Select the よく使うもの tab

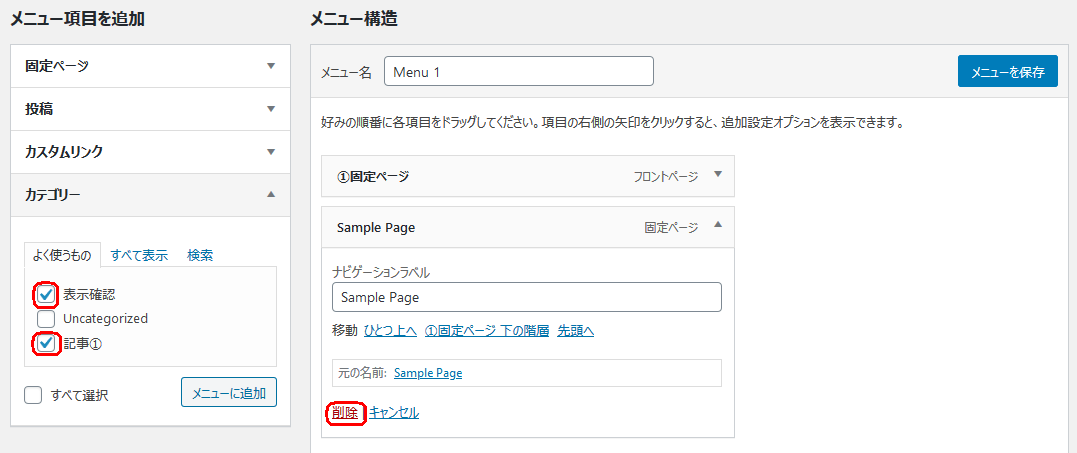pos(63,255)
